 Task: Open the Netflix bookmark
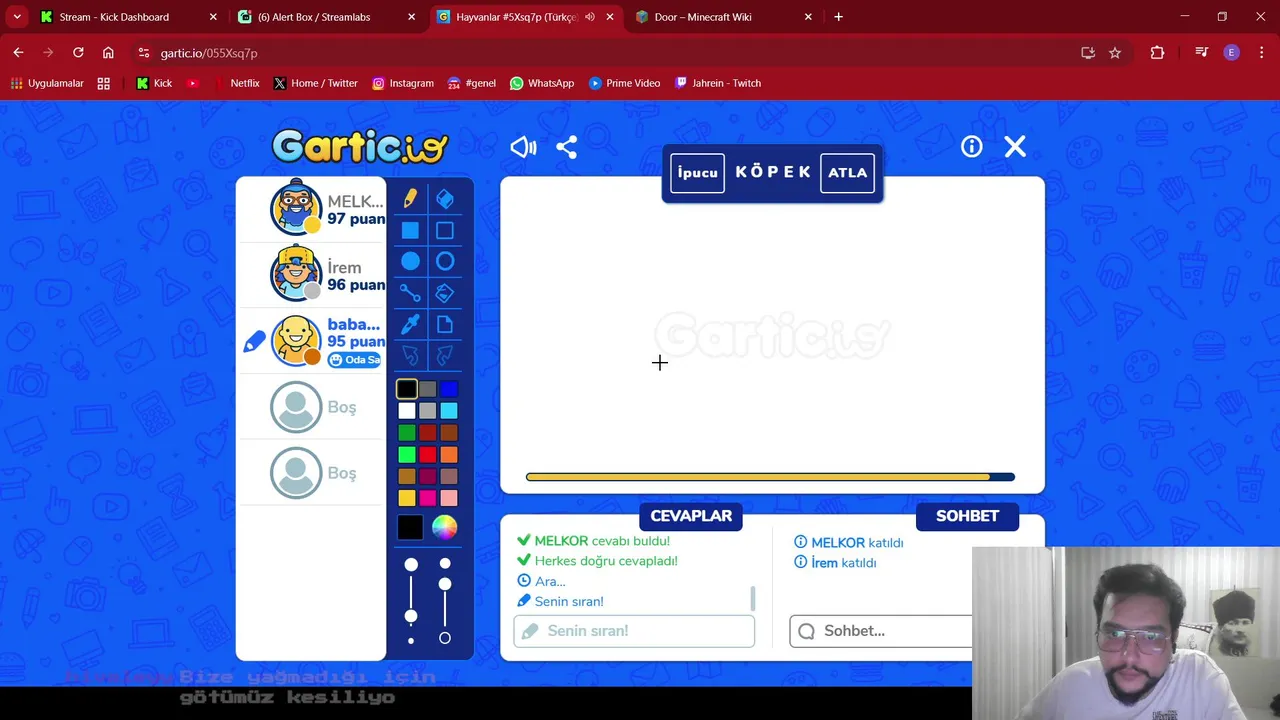(x=236, y=83)
